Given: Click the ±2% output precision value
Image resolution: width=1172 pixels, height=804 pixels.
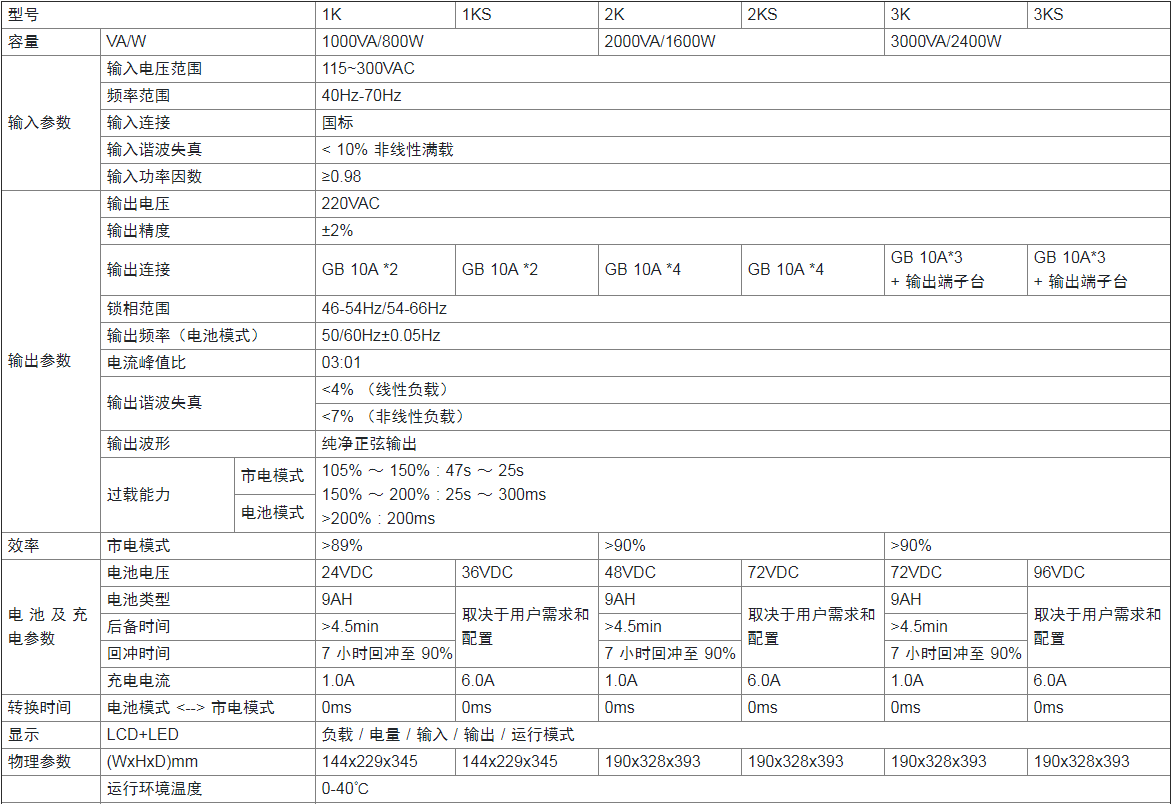Looking at the screenshot, I should click(338, 231).
